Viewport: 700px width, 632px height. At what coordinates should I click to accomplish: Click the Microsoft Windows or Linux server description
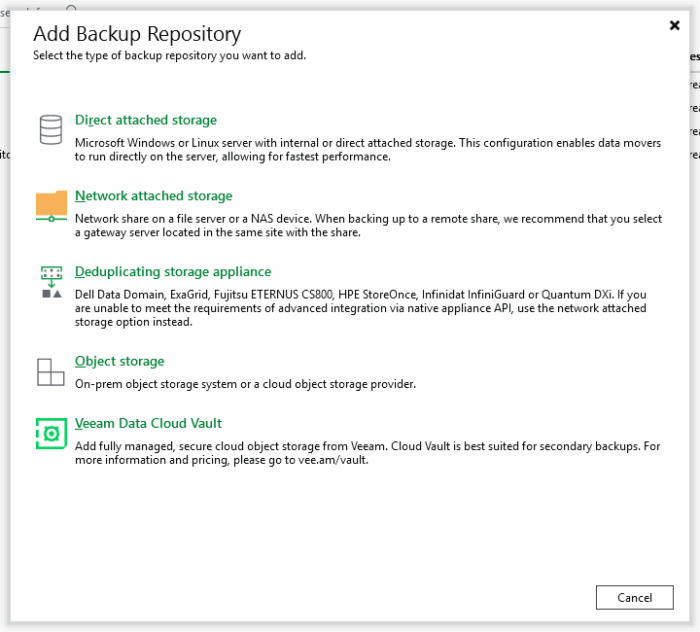point(367,150)
